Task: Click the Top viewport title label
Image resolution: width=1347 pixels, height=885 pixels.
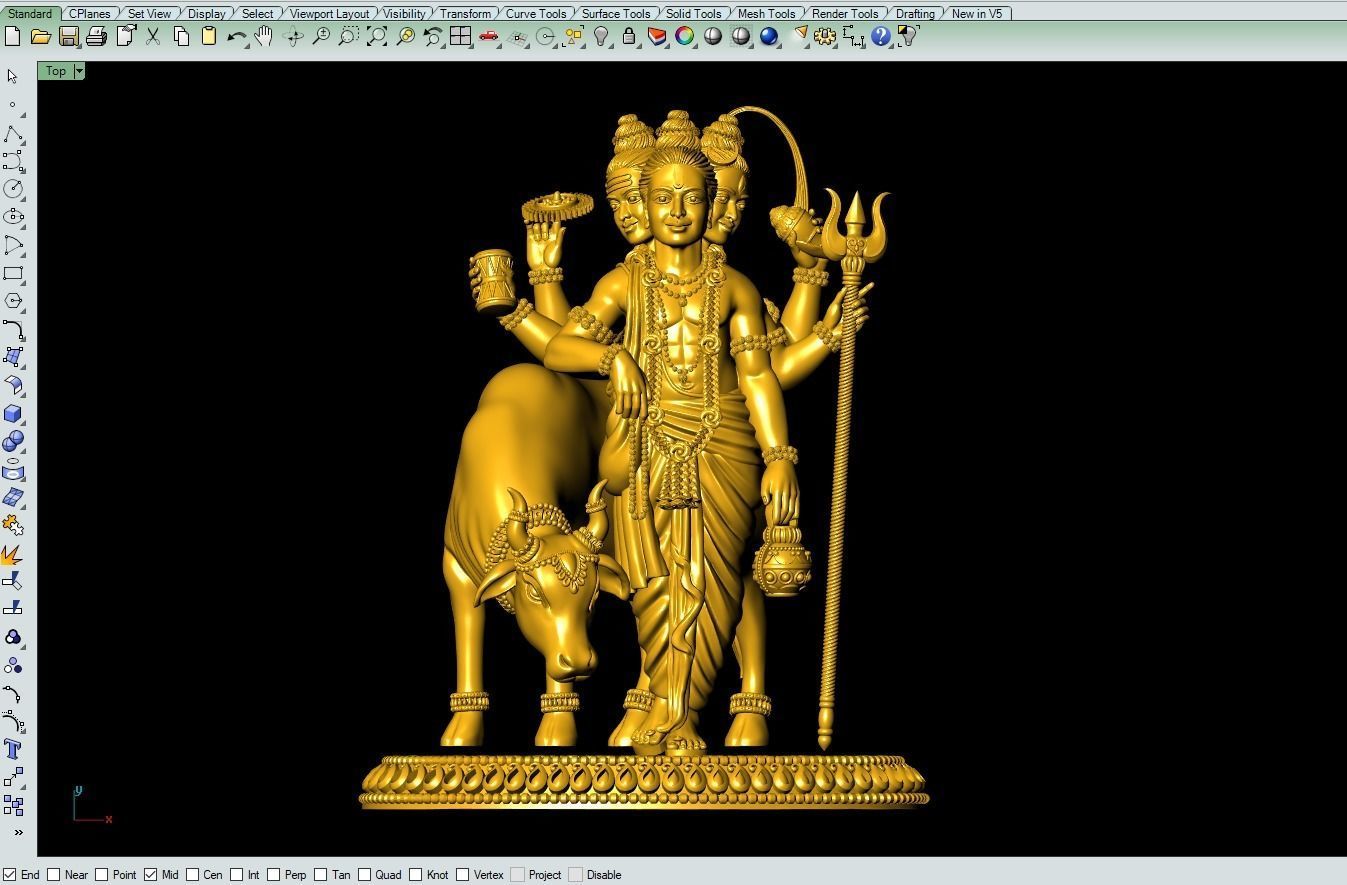Action: (56, 71)
